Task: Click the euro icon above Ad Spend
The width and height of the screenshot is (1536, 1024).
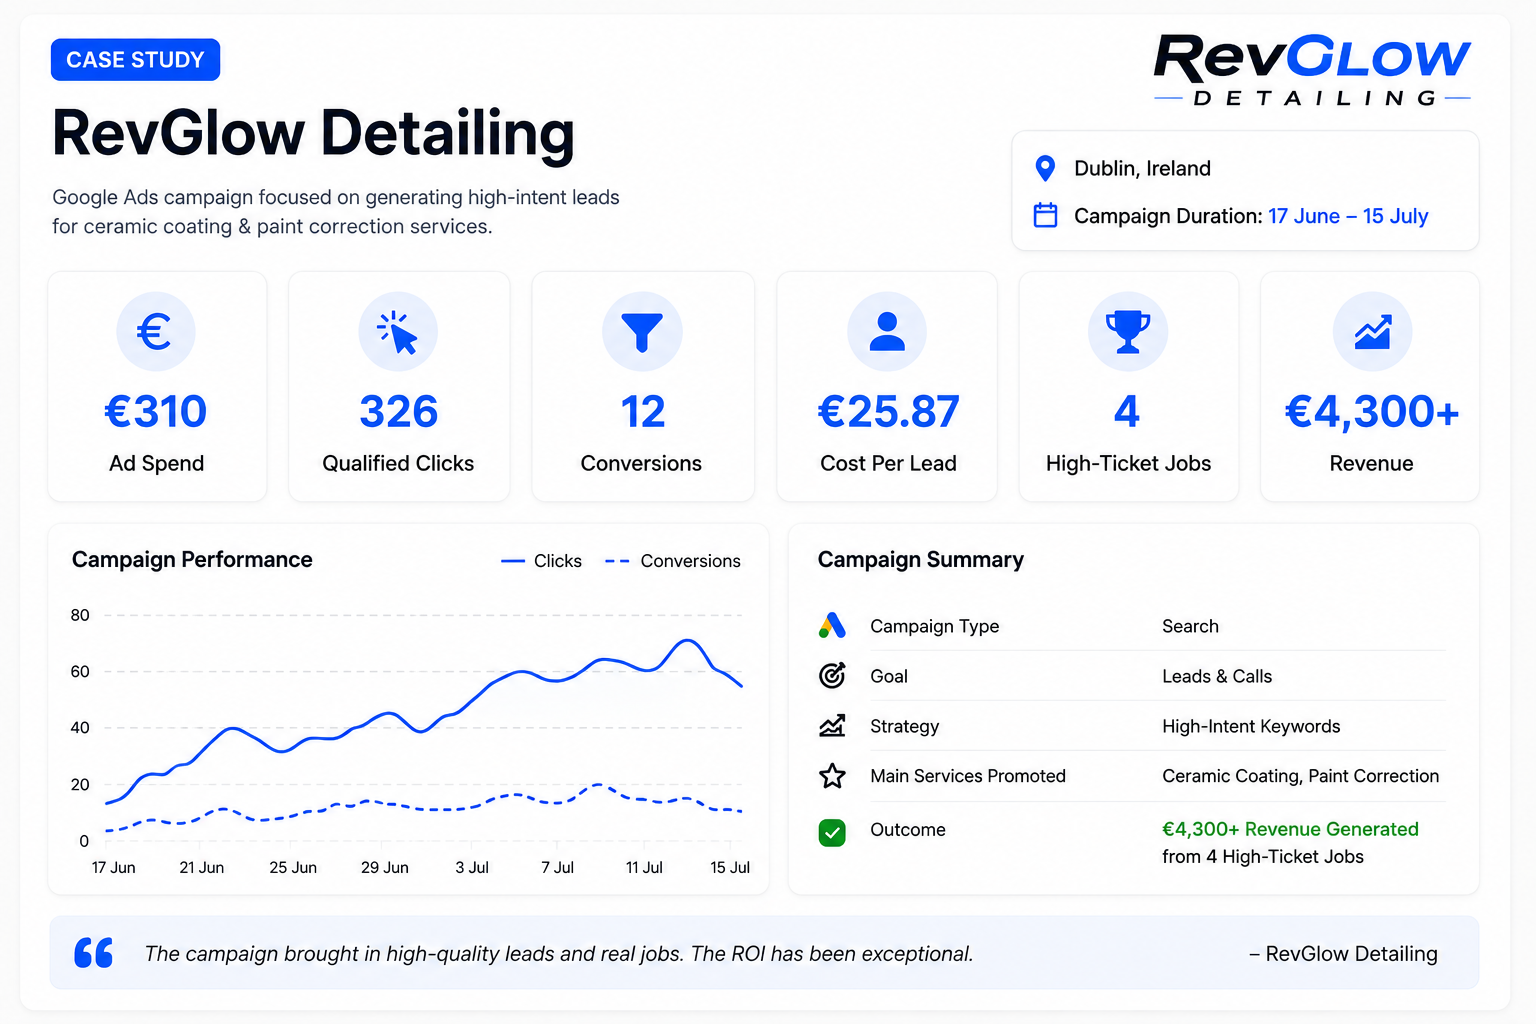Action: tap(155, 332)
